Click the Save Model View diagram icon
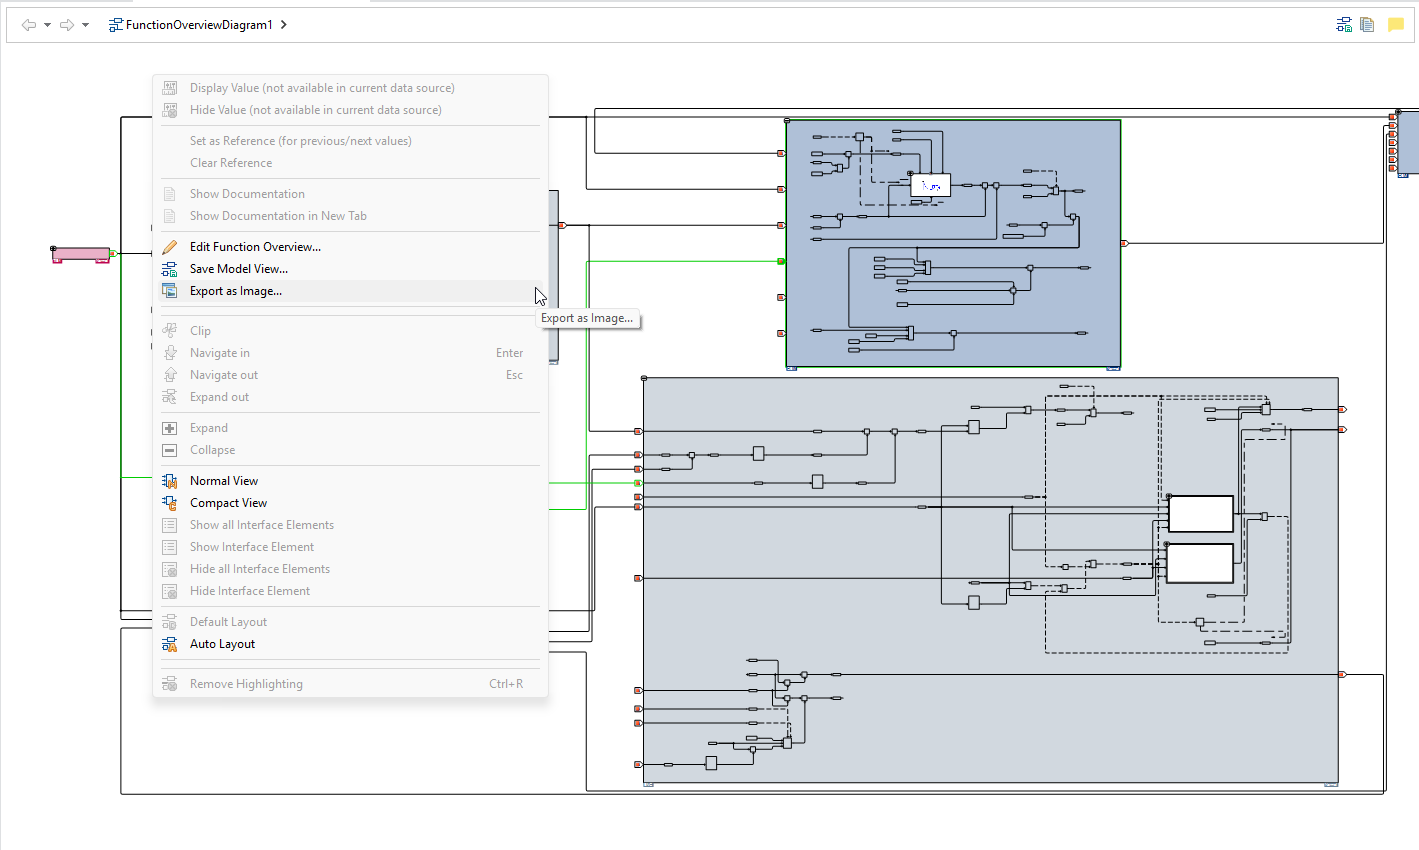 [x=170, y=268]
